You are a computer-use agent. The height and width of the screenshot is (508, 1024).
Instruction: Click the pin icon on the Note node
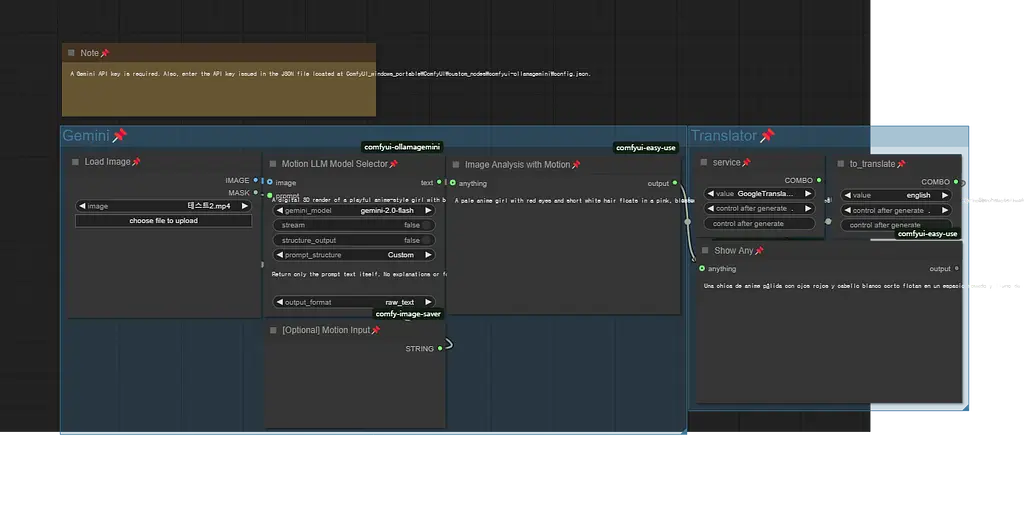pos(105,53)
